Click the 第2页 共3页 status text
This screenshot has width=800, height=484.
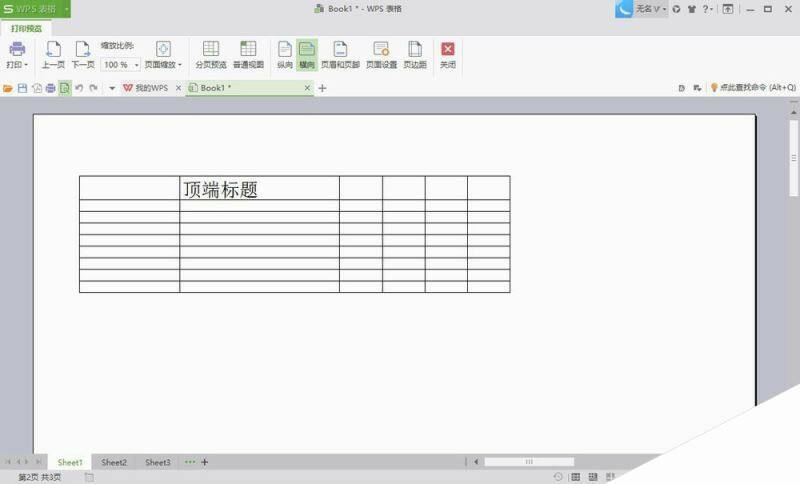point(39,477)
